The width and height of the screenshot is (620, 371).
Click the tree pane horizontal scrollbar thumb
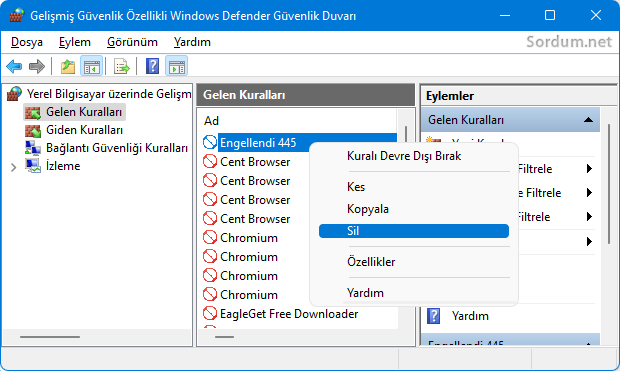(x=50, y=337)
